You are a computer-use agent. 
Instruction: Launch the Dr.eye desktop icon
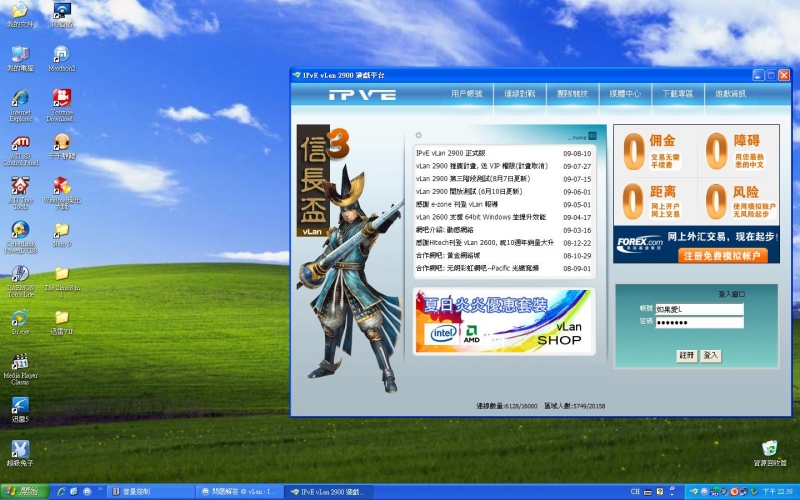pyautogui.click(x=20, y=321)
